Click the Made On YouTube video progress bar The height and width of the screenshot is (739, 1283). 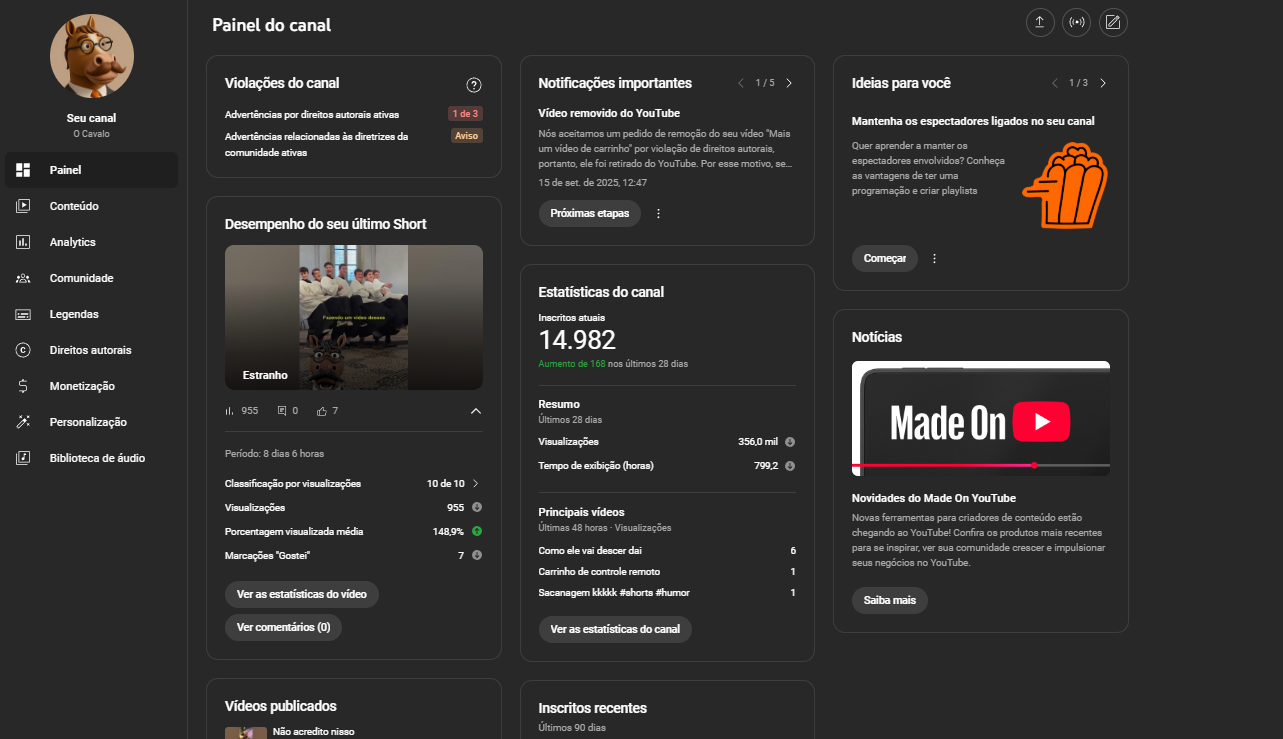980,465
